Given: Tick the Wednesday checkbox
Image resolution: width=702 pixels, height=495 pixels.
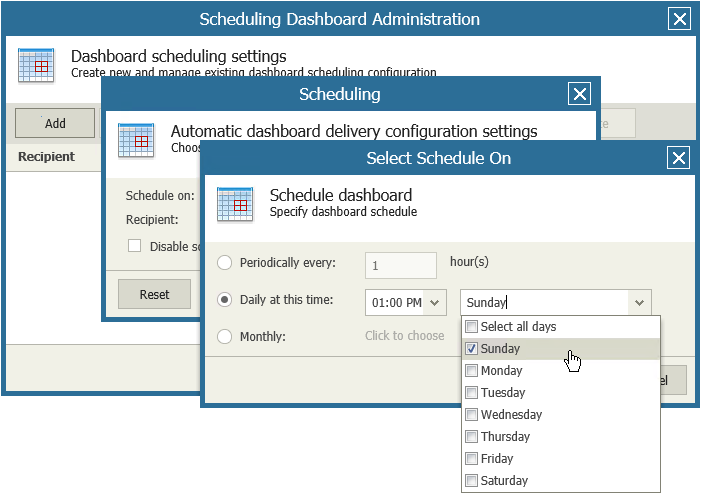Looking at the screenshot, I should coord(472,415).
